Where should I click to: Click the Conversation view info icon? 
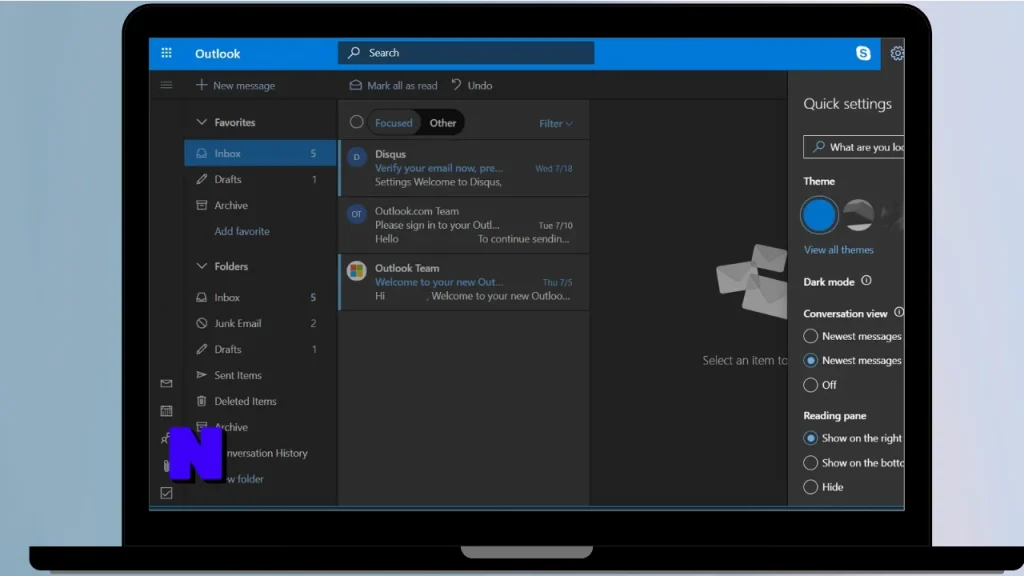[x=899, y=313]
